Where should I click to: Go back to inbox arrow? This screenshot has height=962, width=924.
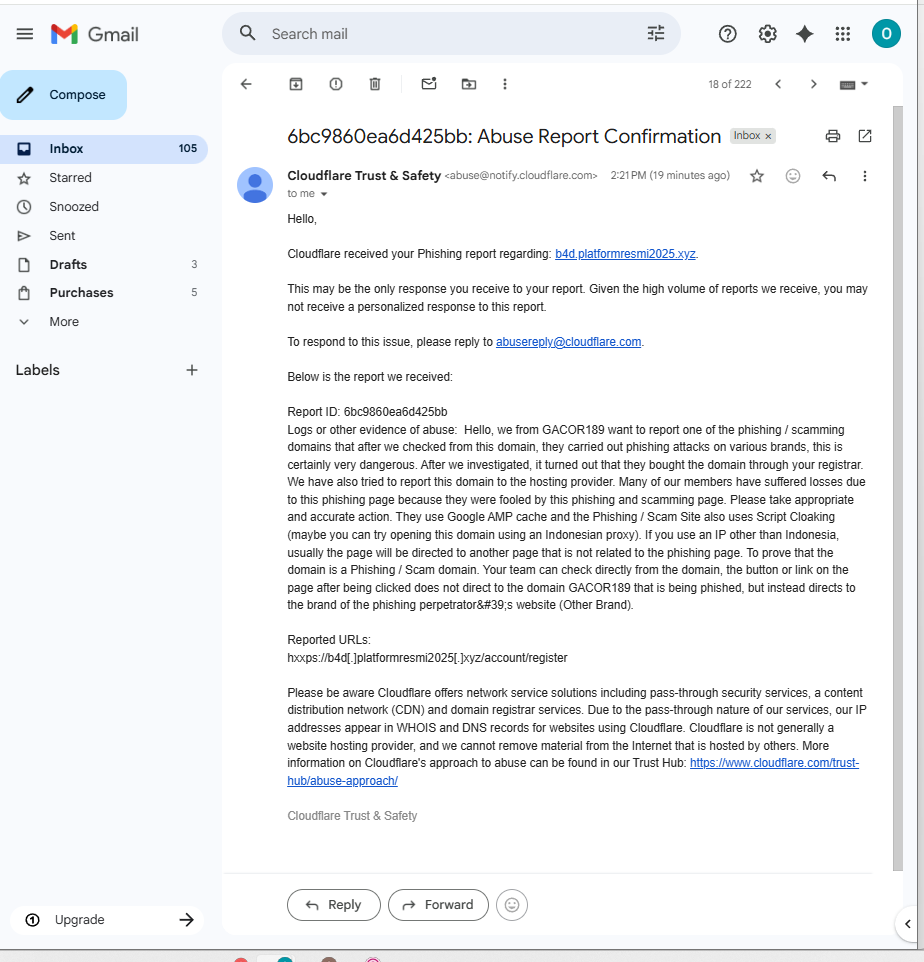point(246,84)
